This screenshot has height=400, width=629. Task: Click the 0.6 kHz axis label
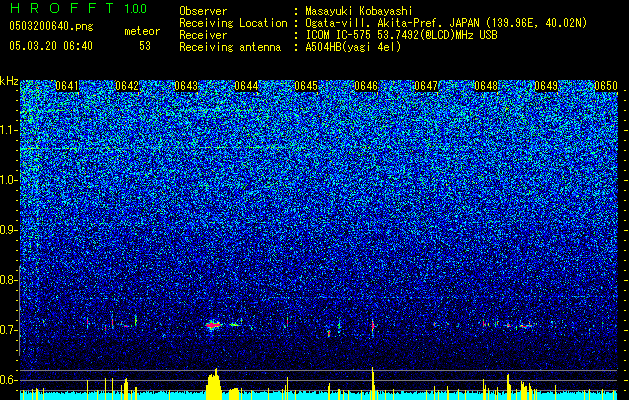pyautogui.click(x=9, y=380)
